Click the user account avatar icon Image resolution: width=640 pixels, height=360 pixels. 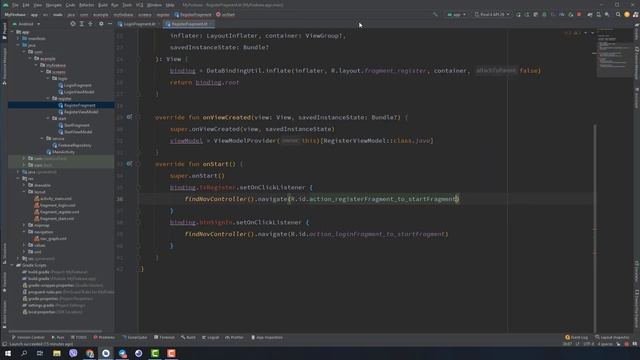pyautogui.click(x=627, y=15)
